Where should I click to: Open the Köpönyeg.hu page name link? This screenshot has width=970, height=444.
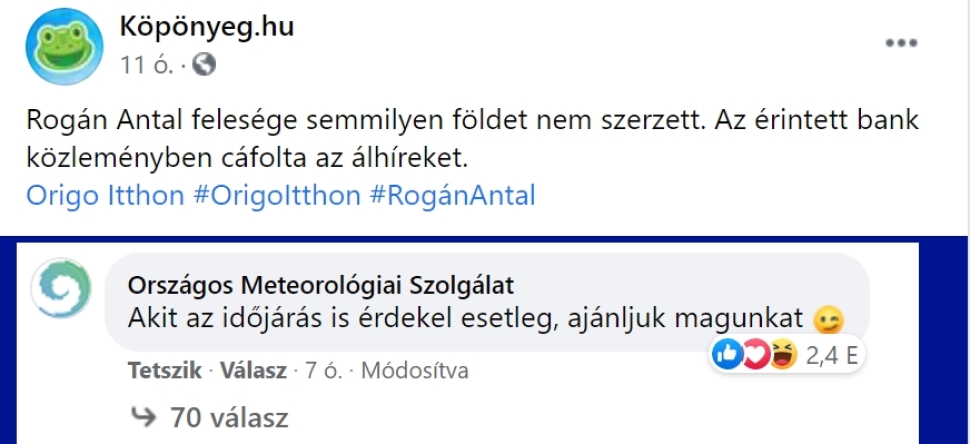(x=207, y=27)
